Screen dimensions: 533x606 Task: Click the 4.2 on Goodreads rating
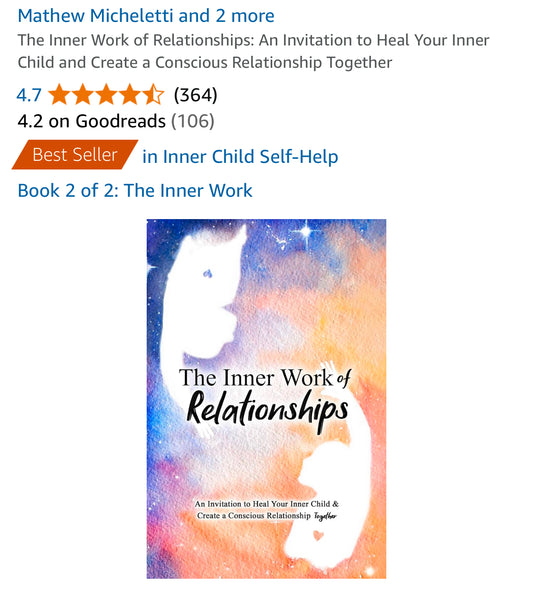92,121
